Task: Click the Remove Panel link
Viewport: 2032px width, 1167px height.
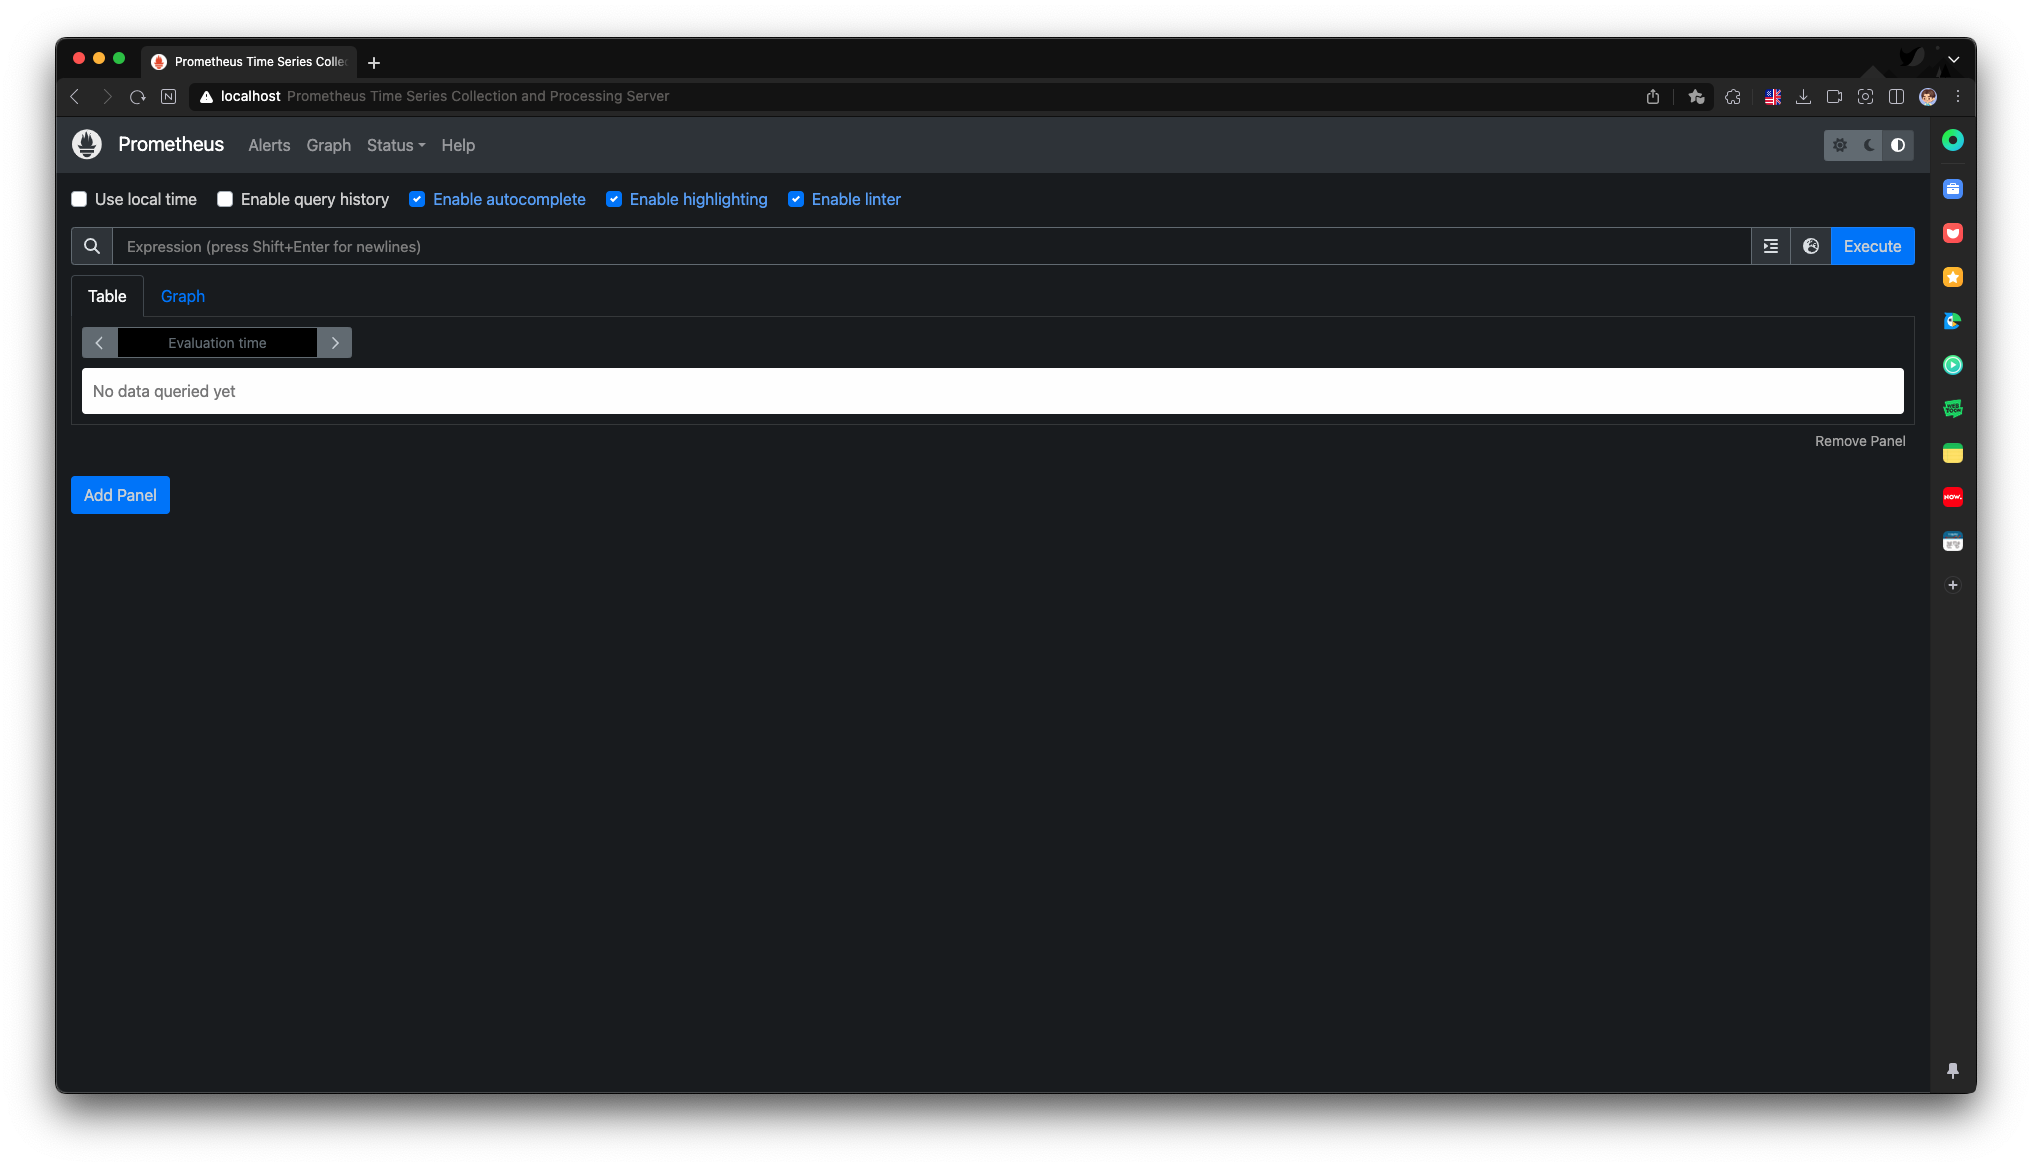Action: (1860, 441)
